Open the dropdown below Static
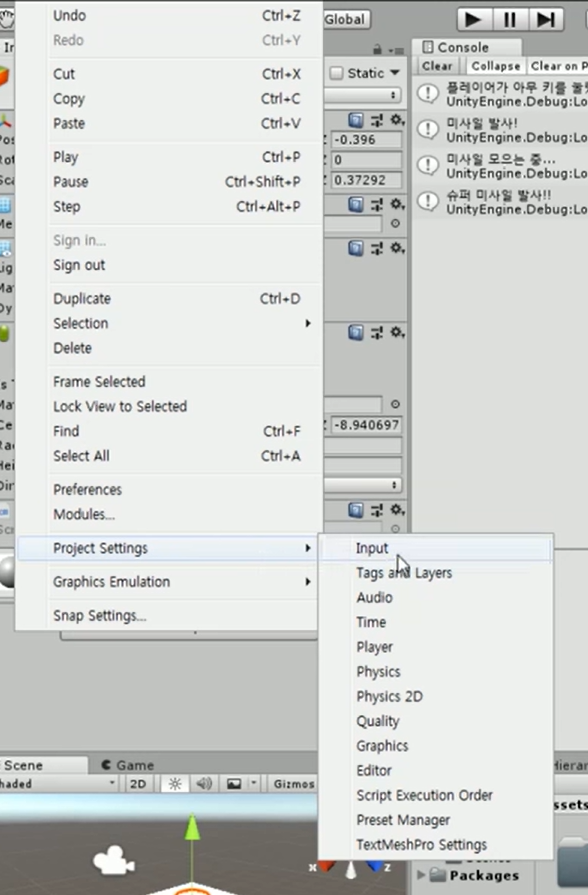 click(x=363, y=95)
